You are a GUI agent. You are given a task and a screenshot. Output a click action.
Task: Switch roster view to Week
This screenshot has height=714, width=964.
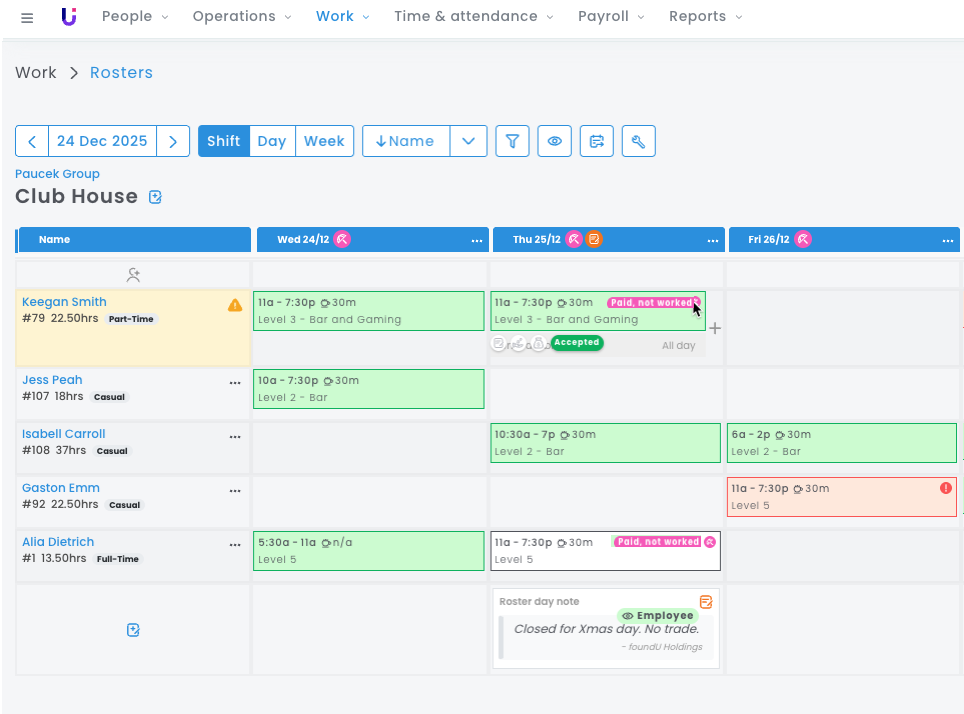[x=324, y=141]
